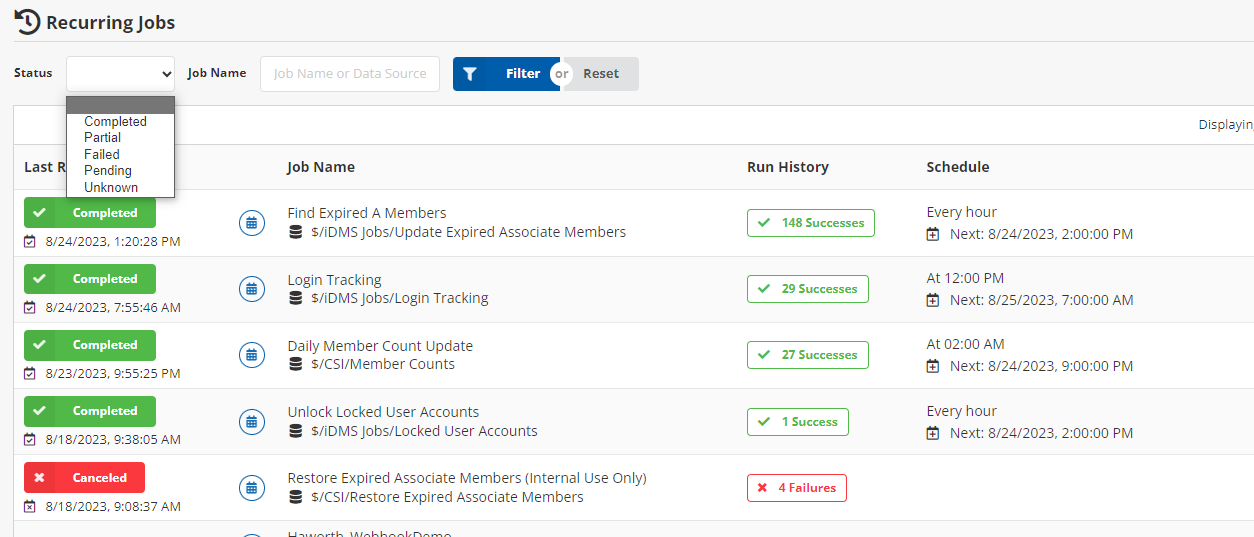Image resolution: width=1254 pixels, height=537 pixels.
Task: Click calendar icon beside Login Tracking job
Action: 252,289
